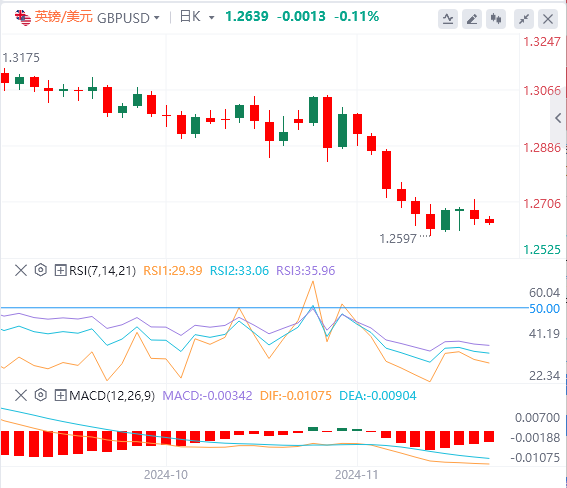Image resolution: width=567 pixels, height=488 pixels.
Task: Click the 1.3066 price axis label
Action: 542,90
